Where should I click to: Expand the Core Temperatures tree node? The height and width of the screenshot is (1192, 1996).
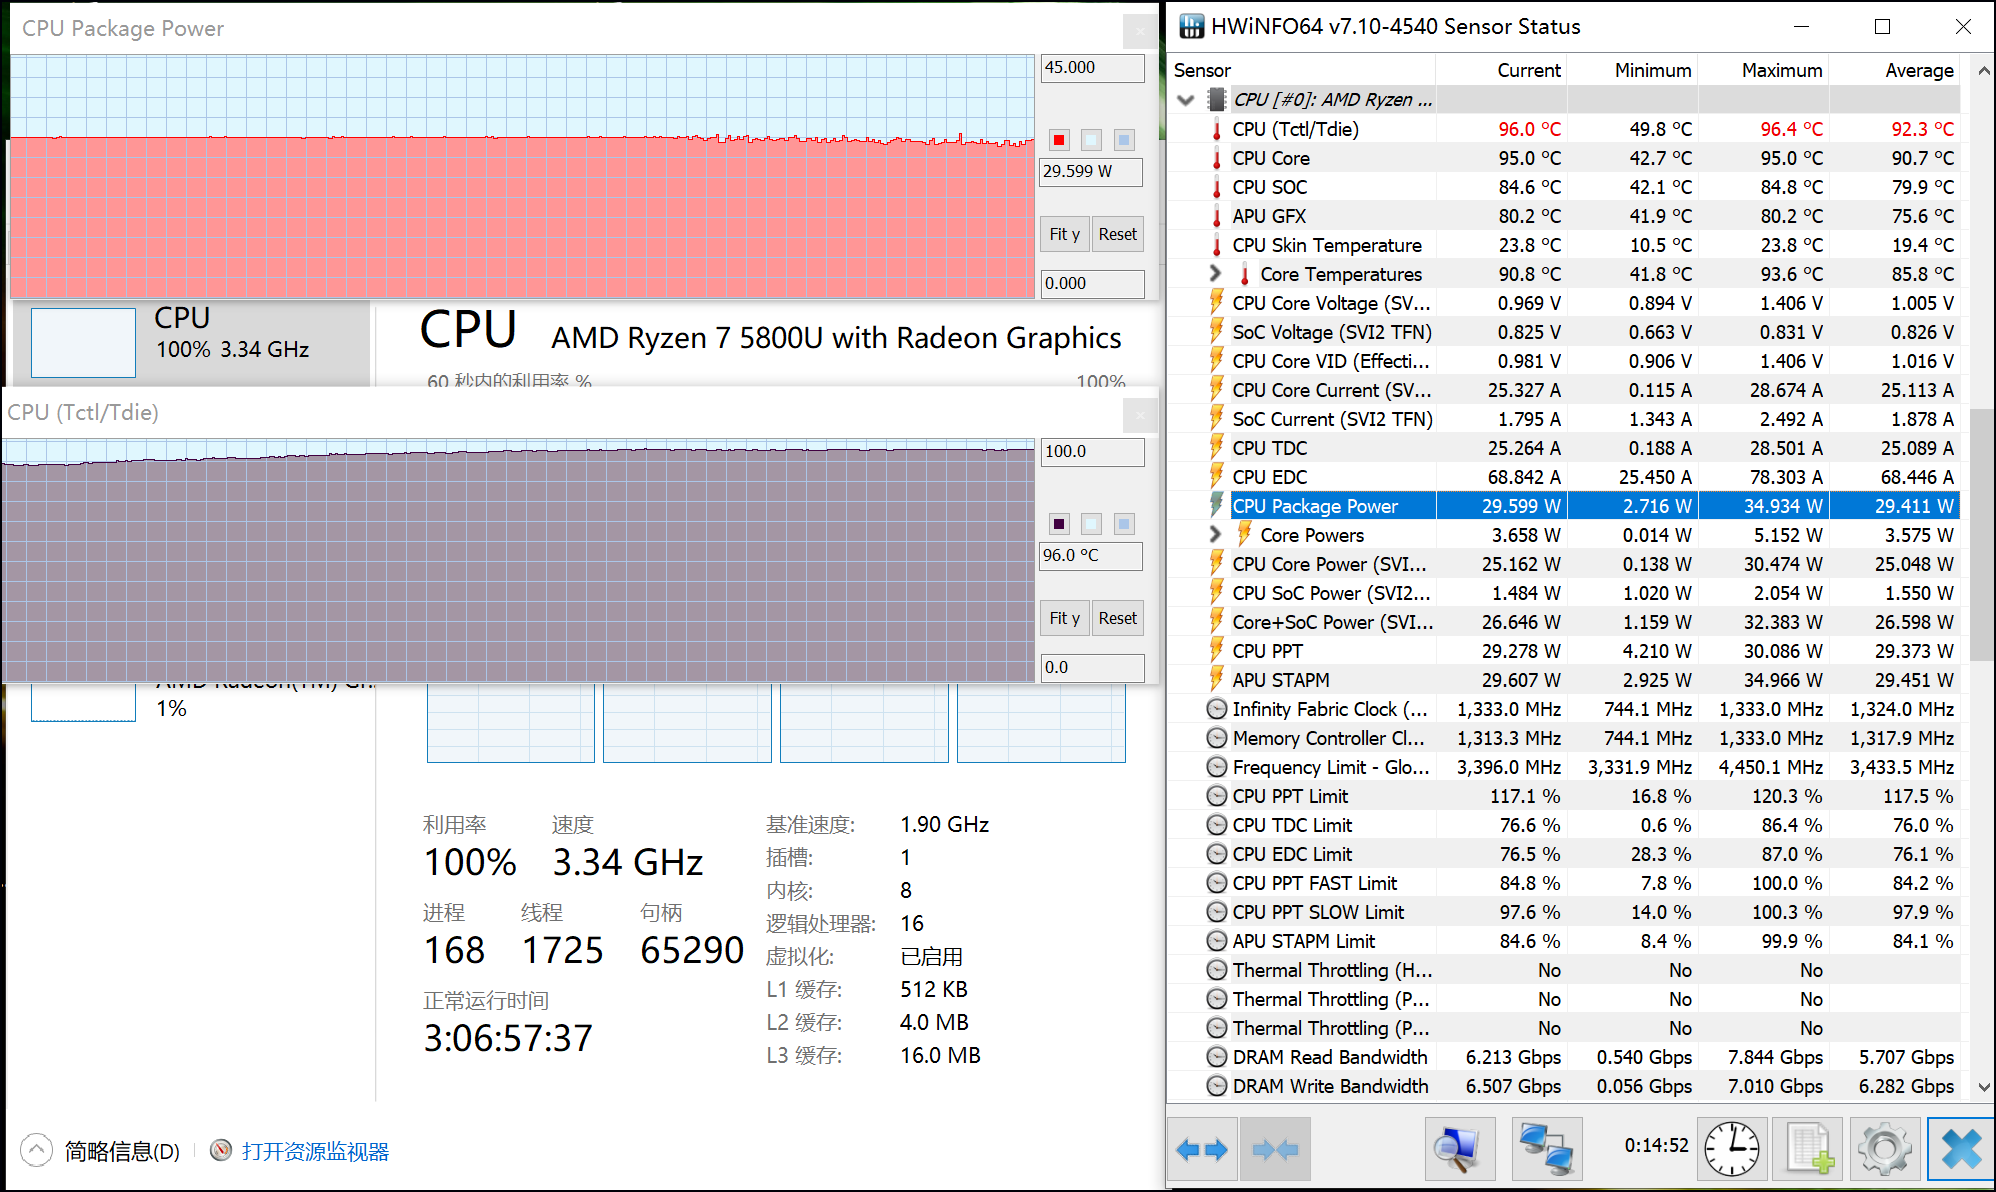1215,273
